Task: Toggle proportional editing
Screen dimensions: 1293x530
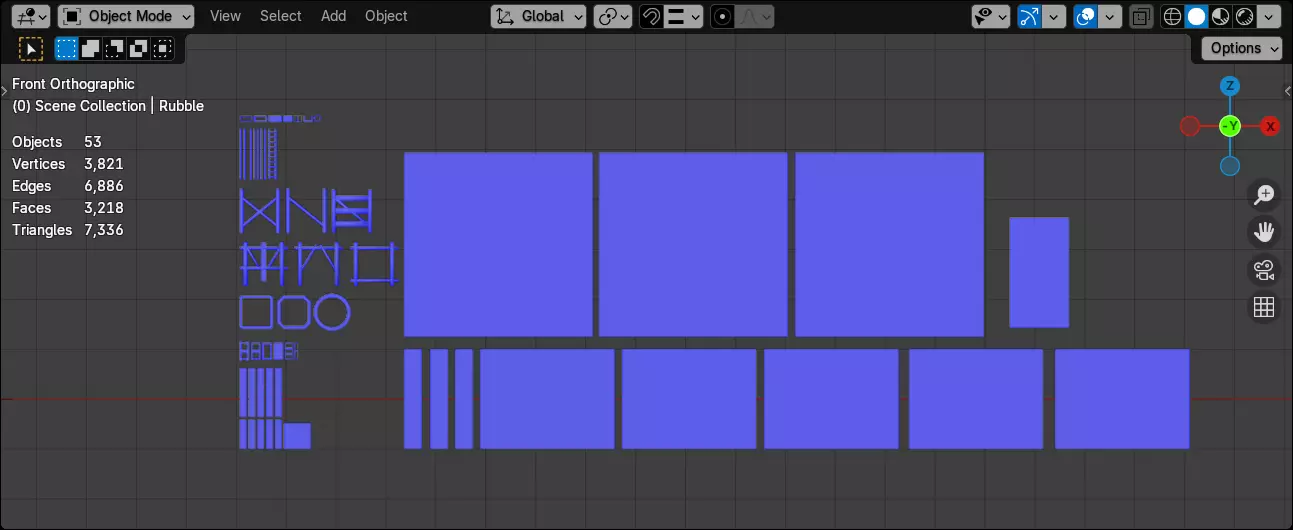Action: pyautogui.click(x=723, y=16)
